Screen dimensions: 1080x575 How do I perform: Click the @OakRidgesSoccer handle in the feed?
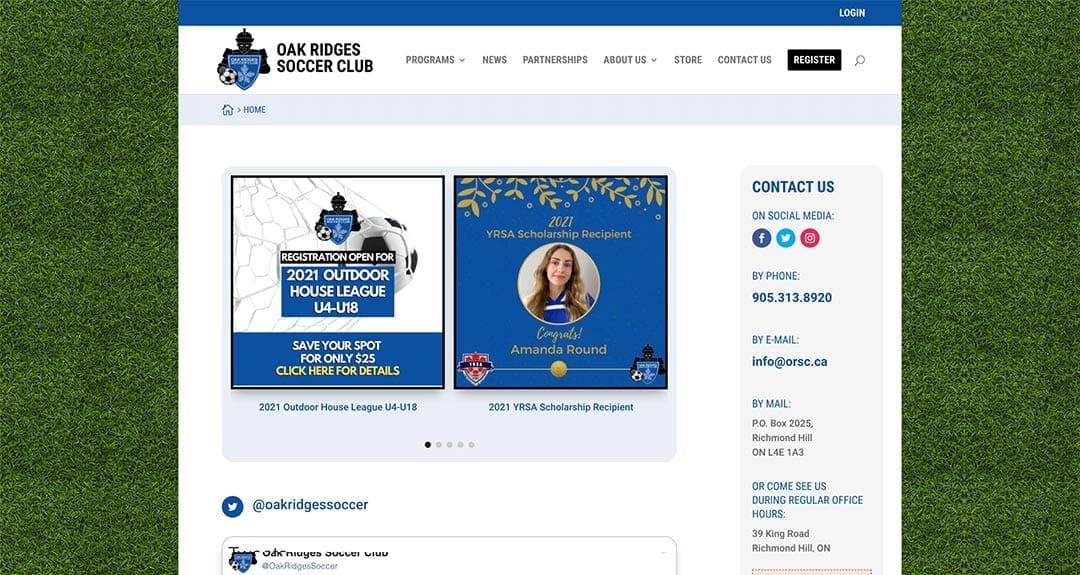[300, 566]
